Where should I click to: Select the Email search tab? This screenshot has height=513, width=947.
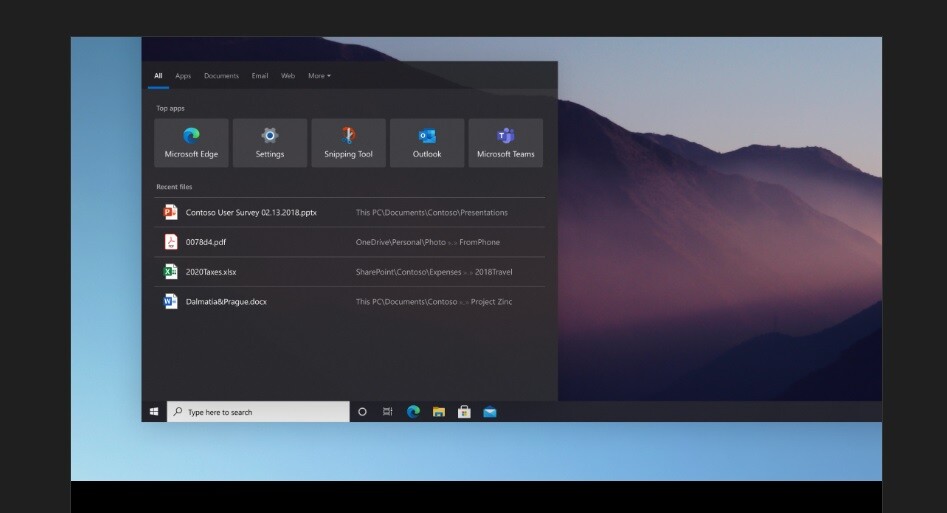click(x=260, y=76)
